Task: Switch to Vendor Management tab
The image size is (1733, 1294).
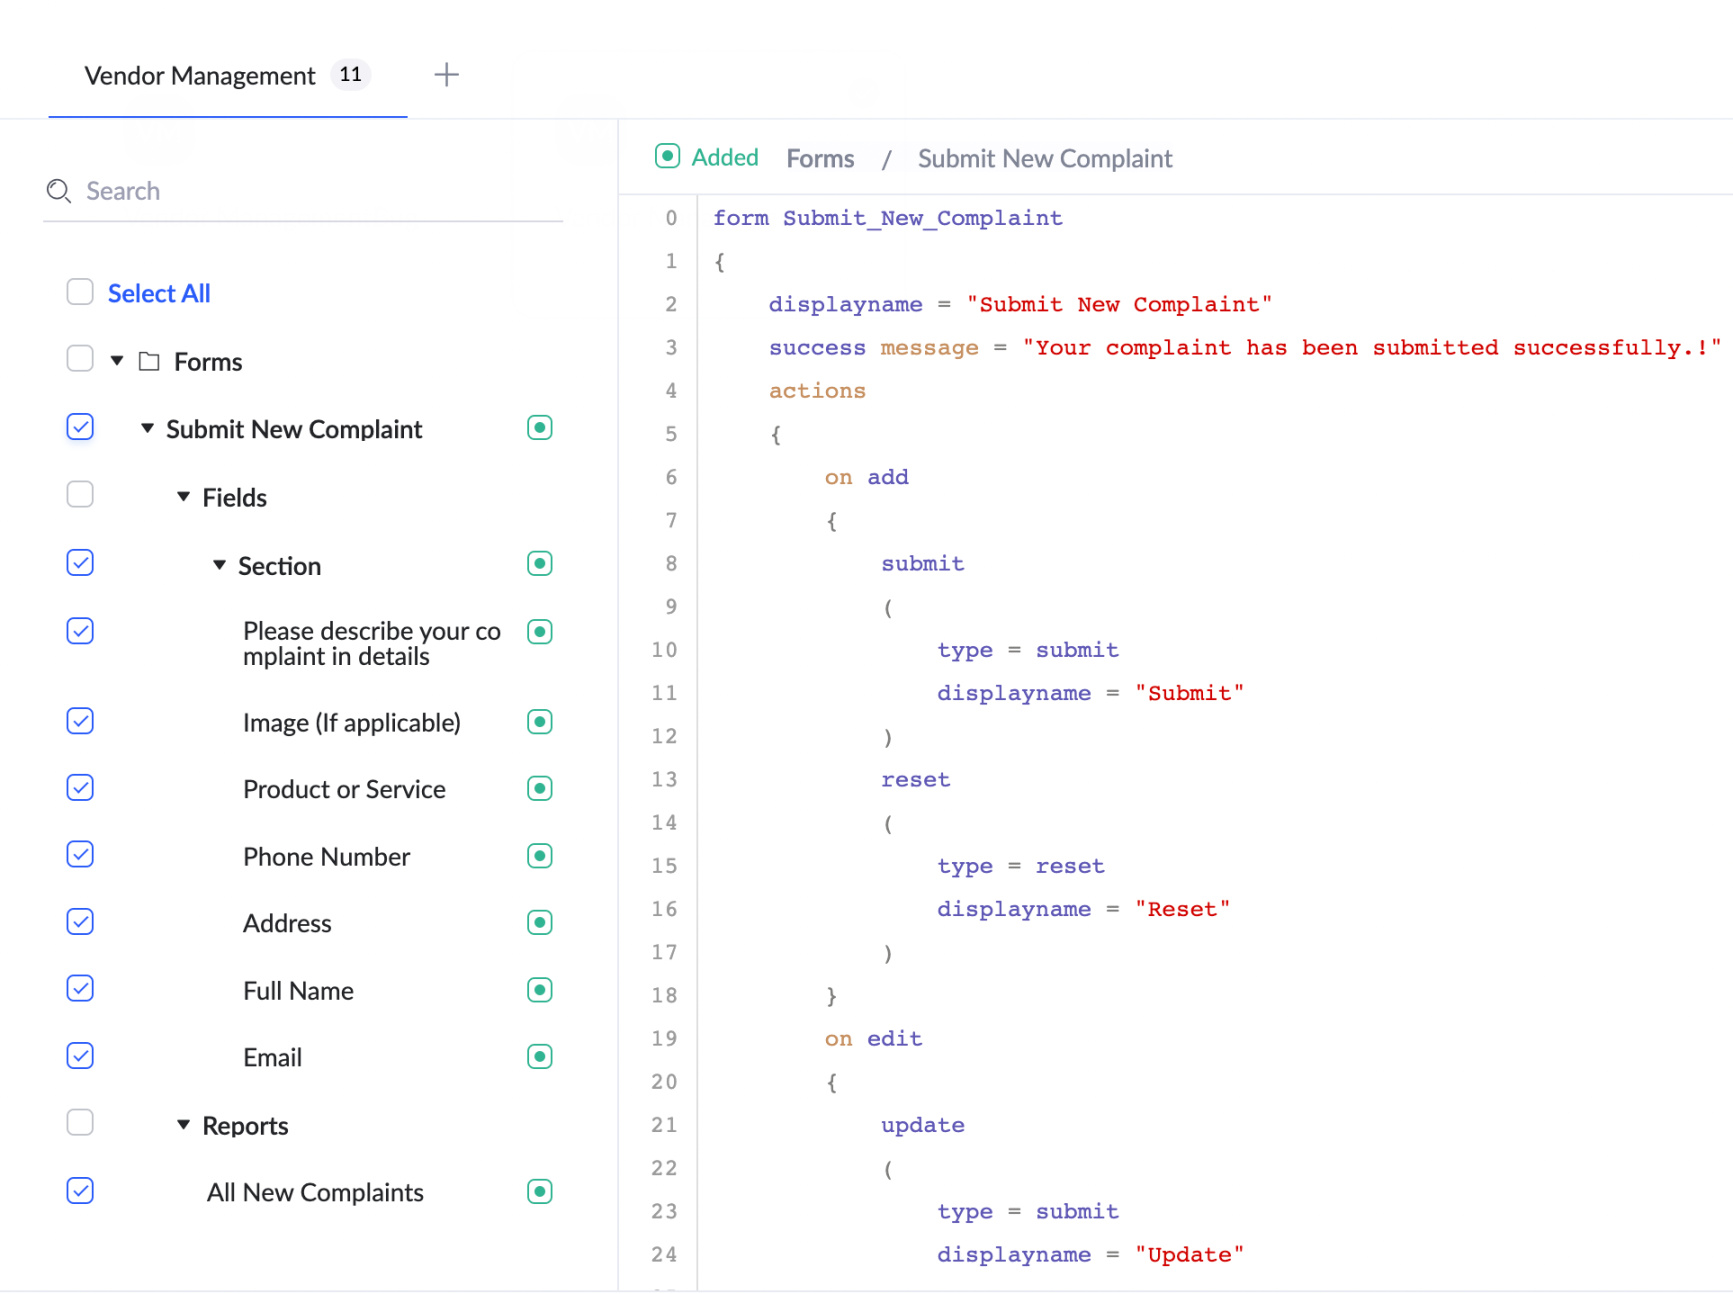Action: pos(200,76)
